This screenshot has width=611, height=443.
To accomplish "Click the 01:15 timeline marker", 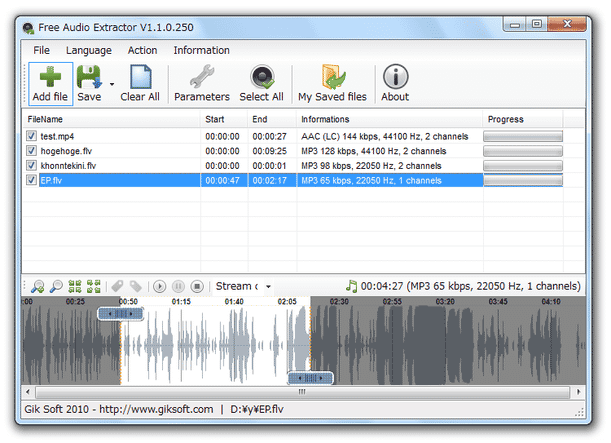I will 181,302.
